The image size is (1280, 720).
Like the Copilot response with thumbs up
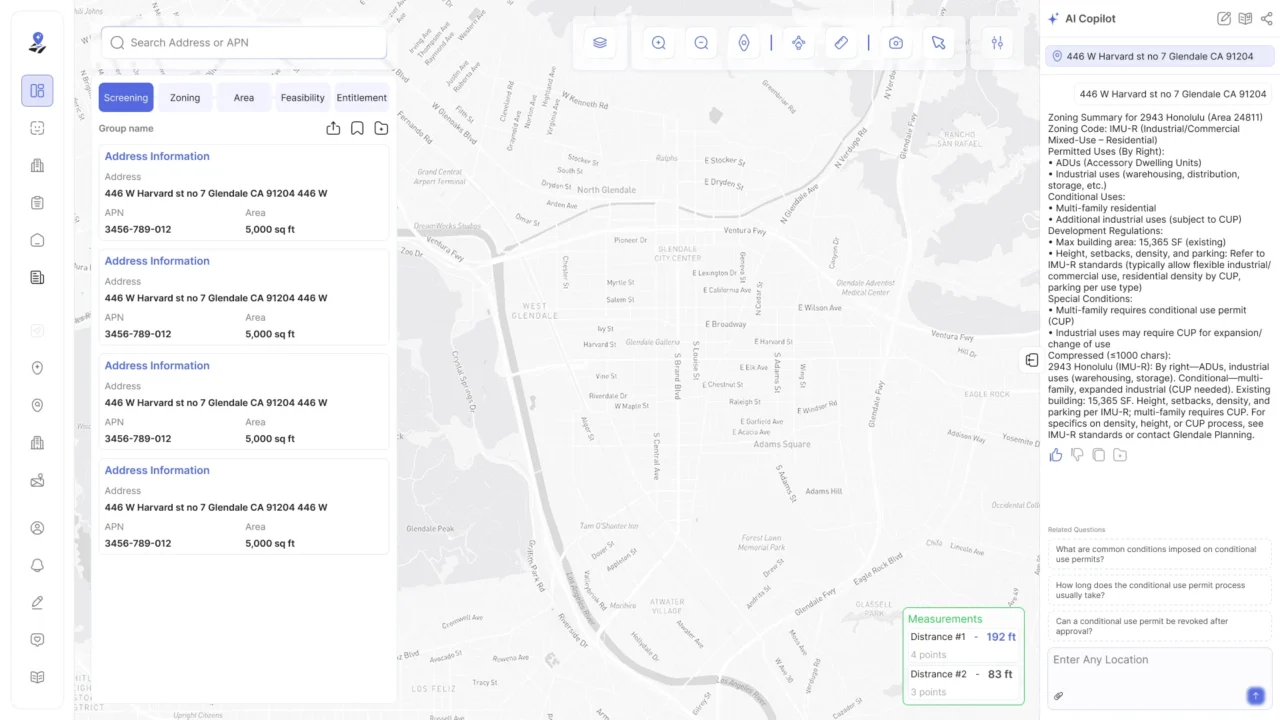pyautogui.click(x=1056, y=455)
